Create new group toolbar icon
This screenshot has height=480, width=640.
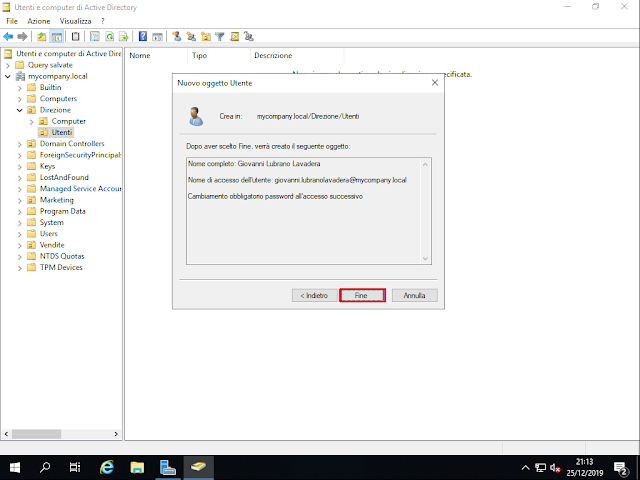click(x=191, y=37)
